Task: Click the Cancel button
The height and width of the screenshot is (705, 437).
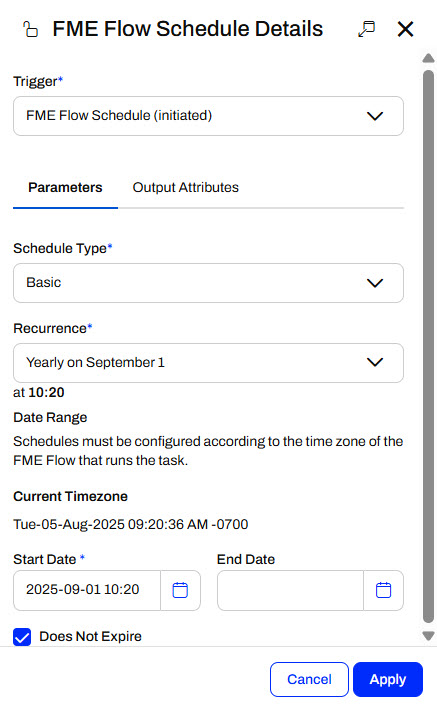Action: (x=309, y=679)
